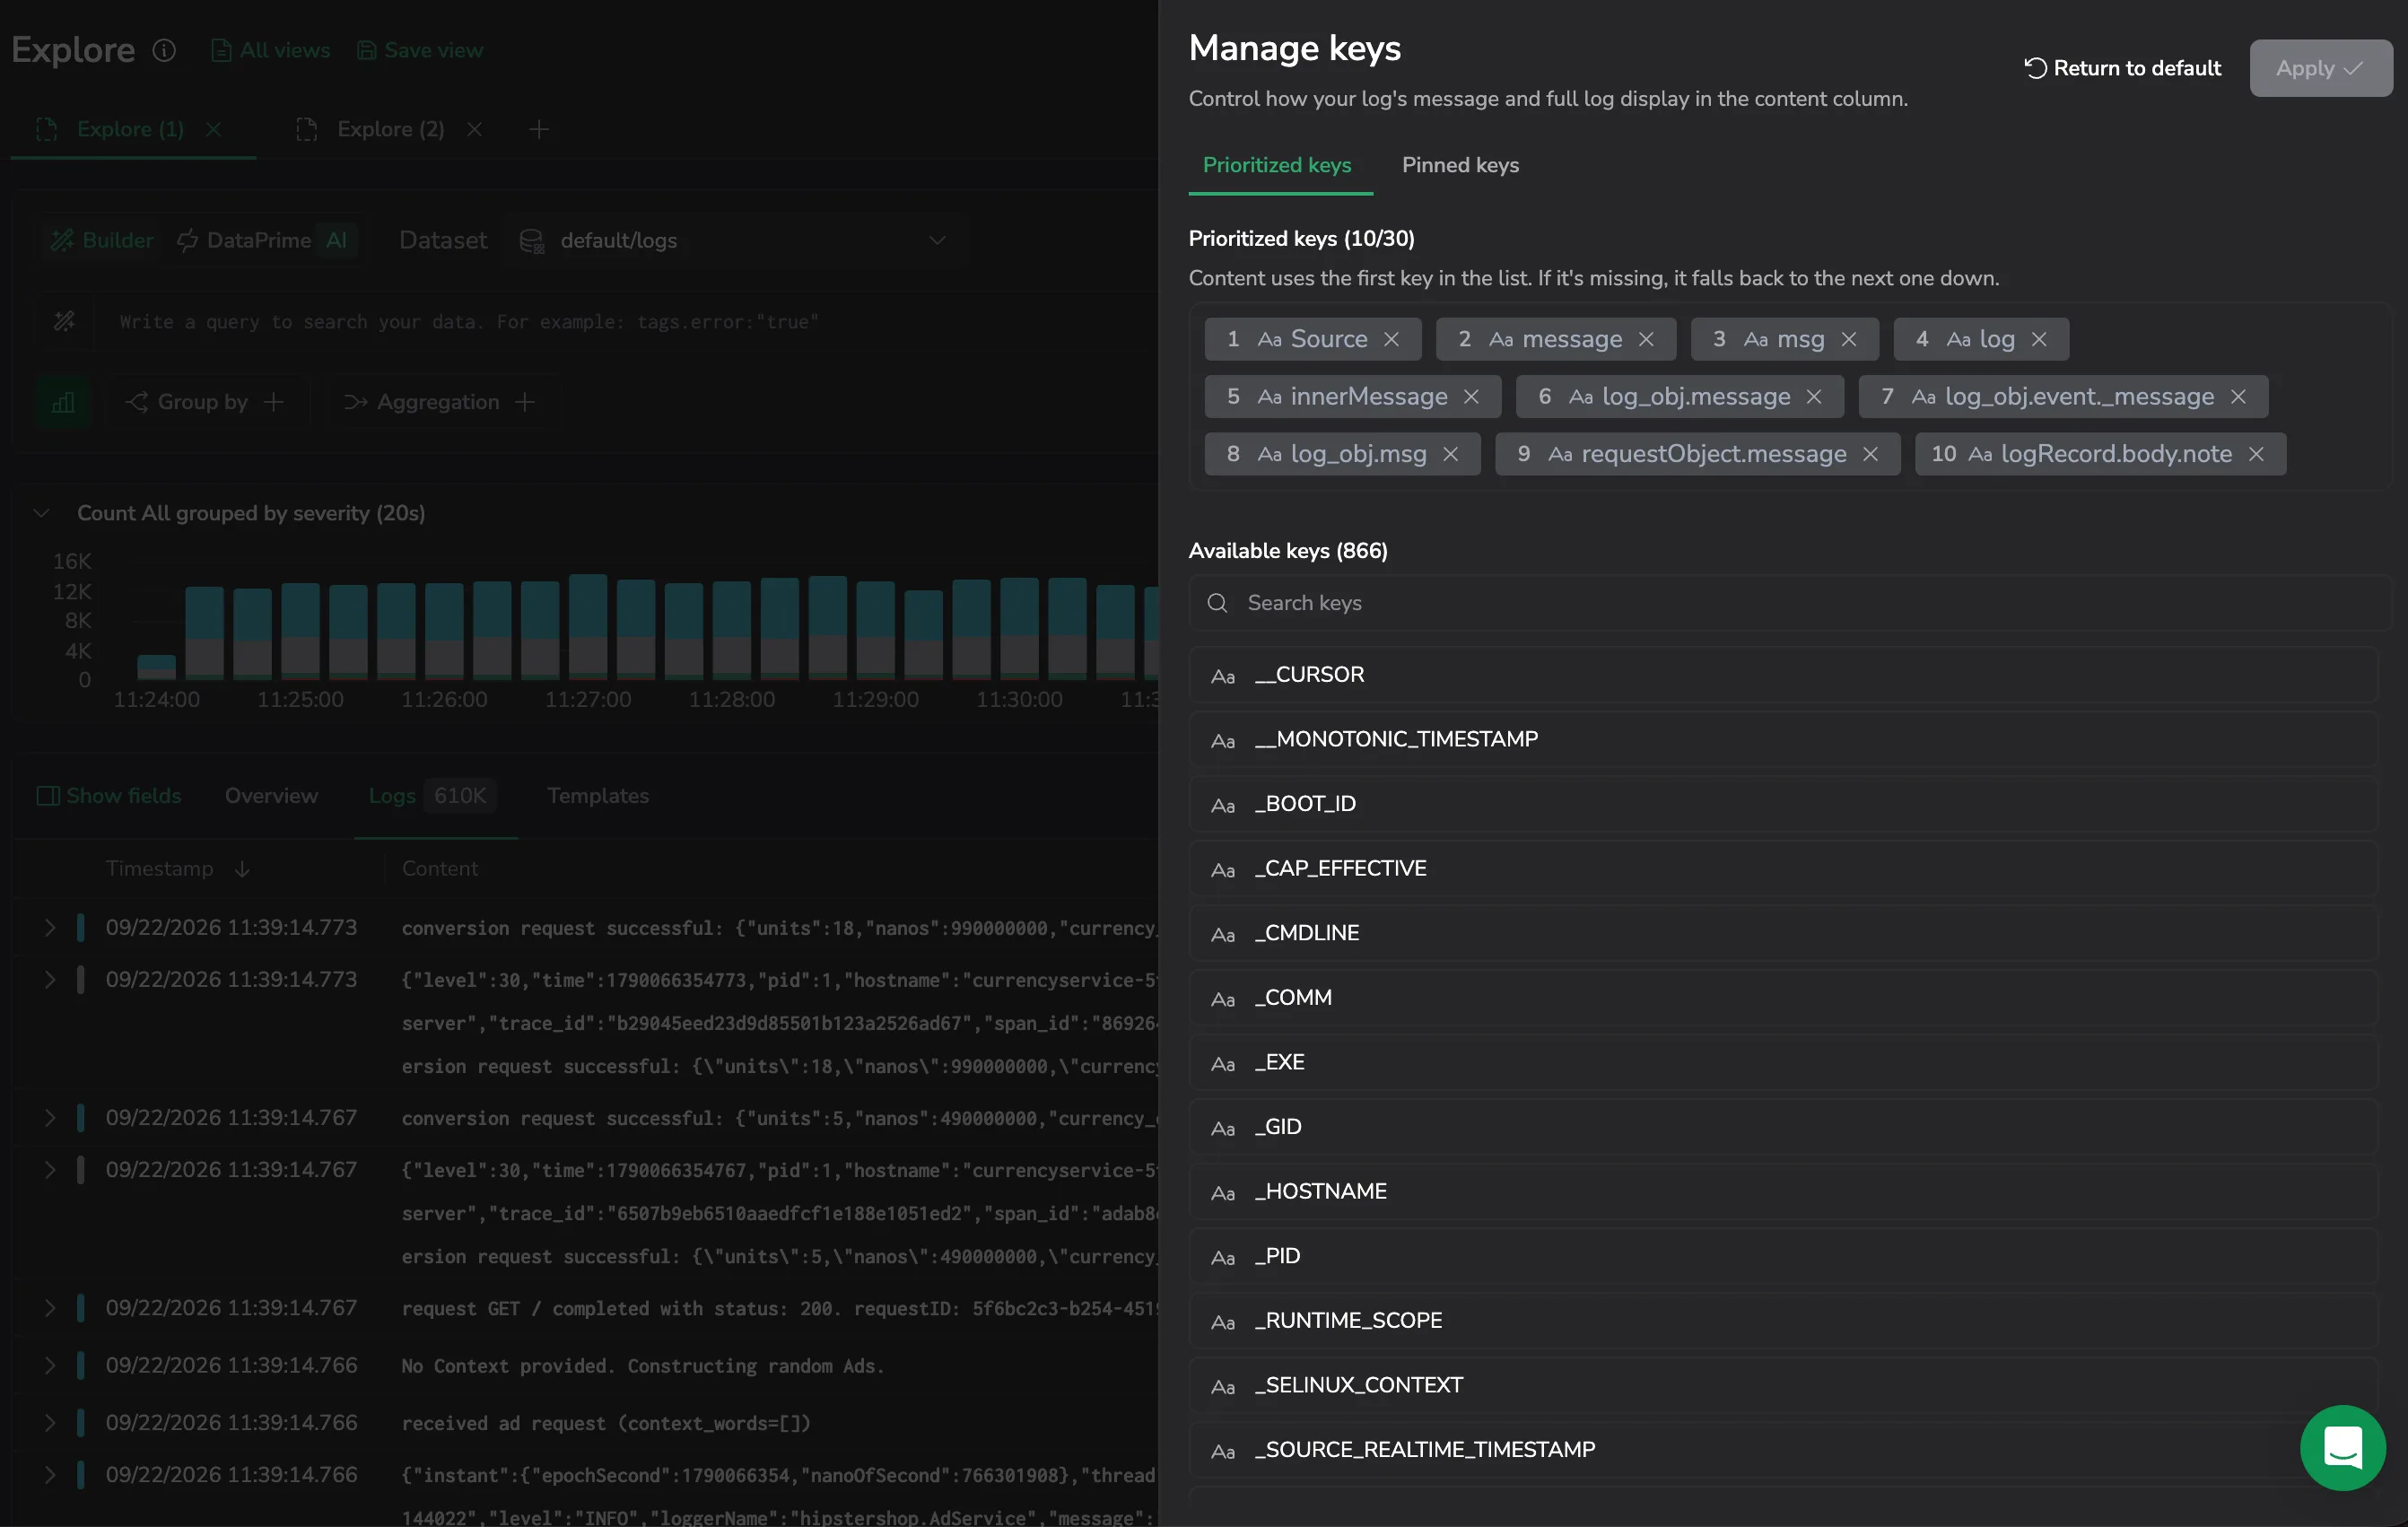Screen dimensions: 2408x1527
Task: Remove the innerMessage key chip
Action: [x=1471, y=397]
